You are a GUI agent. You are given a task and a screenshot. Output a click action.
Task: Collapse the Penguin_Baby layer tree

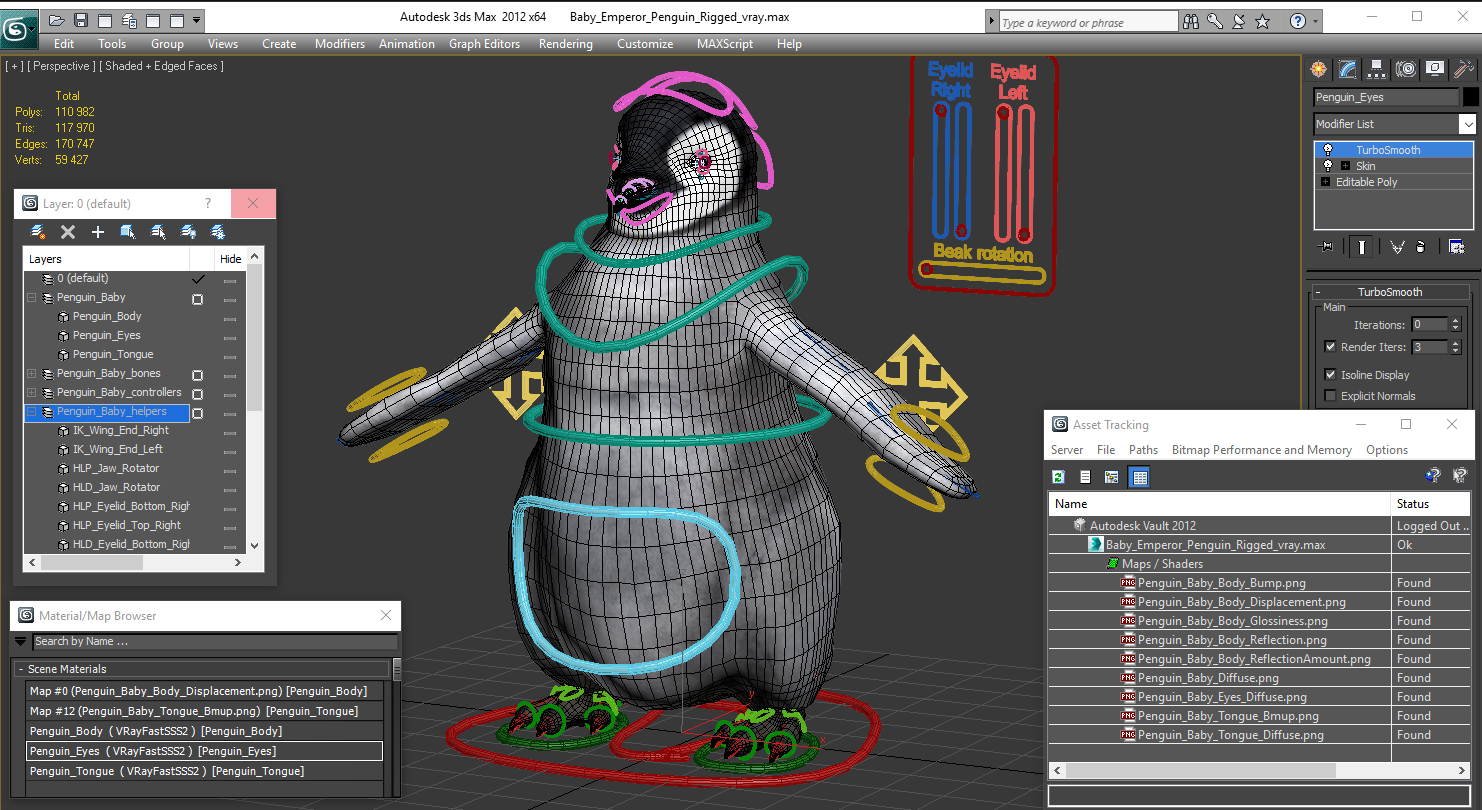click(x=32, y=298)
